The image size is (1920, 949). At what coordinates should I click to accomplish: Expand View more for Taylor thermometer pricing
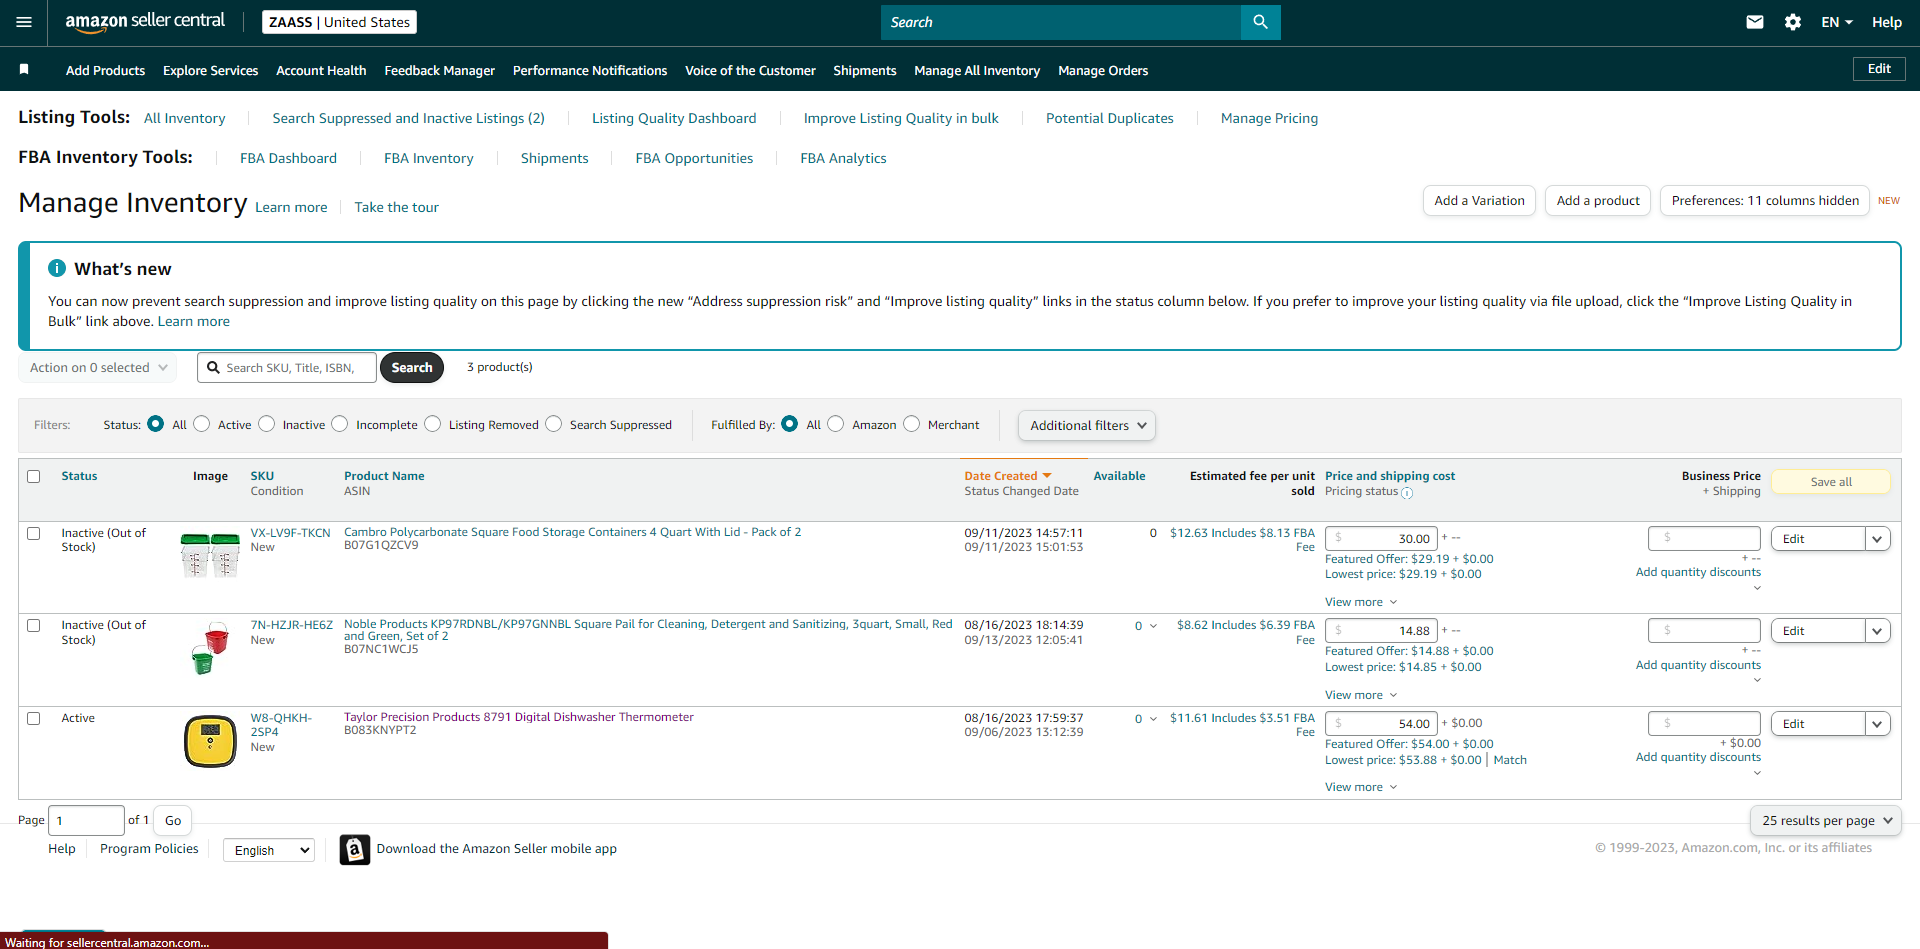pyautogui.click(x=1361, y=787)
